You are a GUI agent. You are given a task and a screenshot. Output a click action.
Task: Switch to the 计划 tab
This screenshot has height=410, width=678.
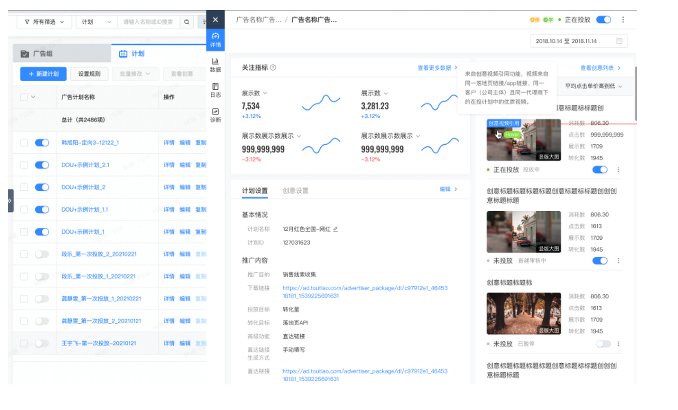tap(159, 54)
